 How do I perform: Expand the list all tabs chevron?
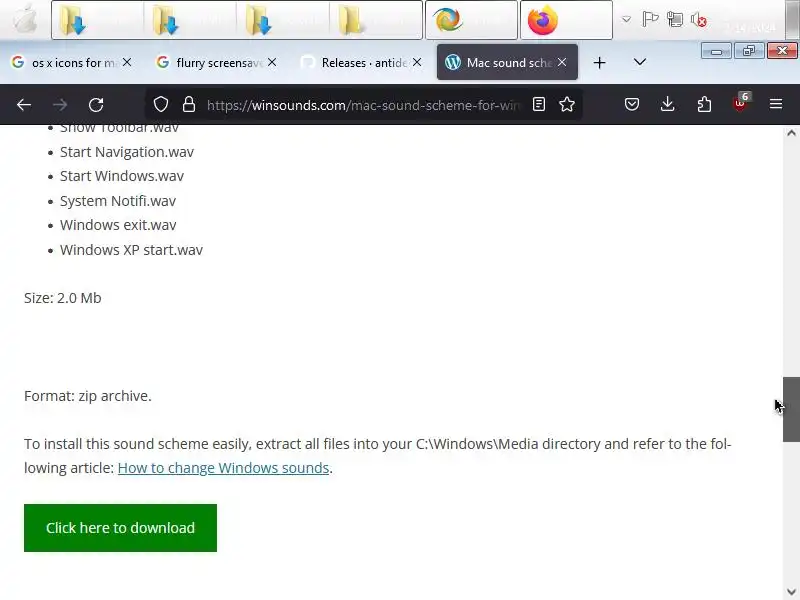coord(639,62)
